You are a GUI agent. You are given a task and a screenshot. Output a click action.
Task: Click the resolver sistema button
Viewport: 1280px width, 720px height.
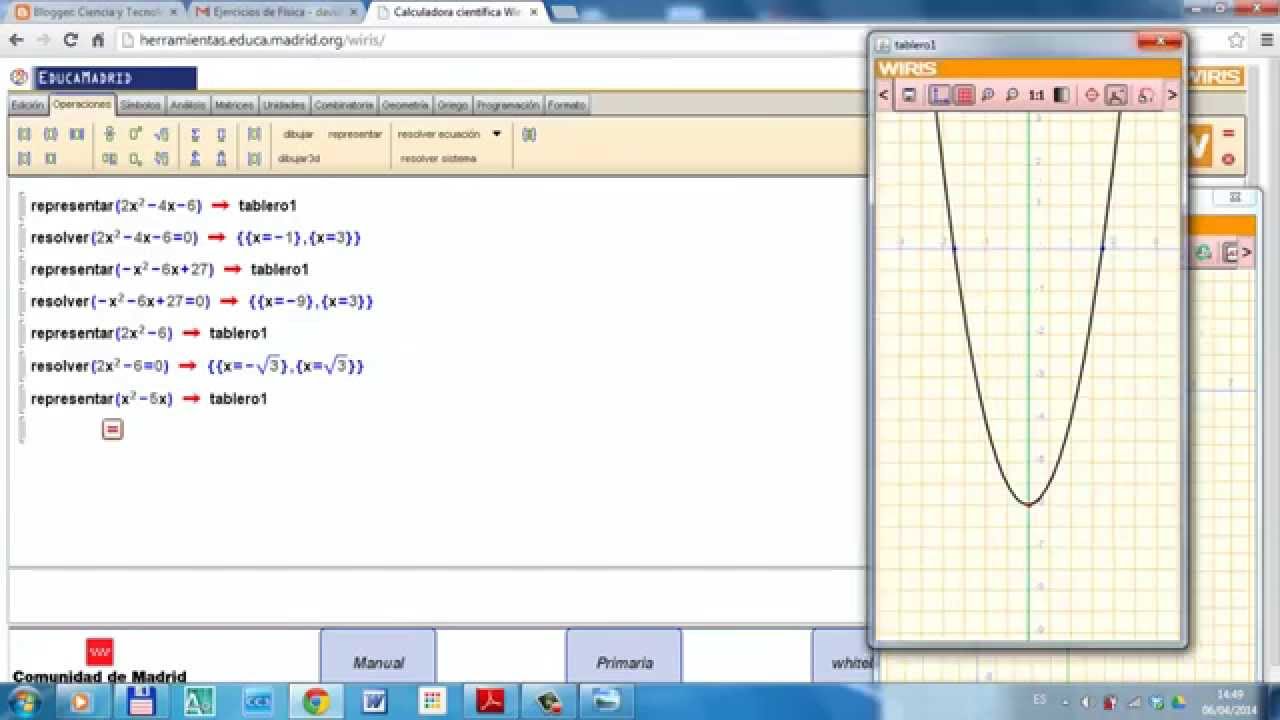pos(438,158)
